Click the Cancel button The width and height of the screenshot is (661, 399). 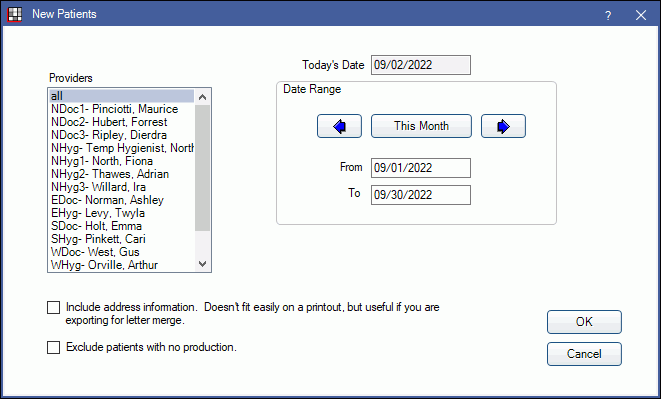point(584,353)
